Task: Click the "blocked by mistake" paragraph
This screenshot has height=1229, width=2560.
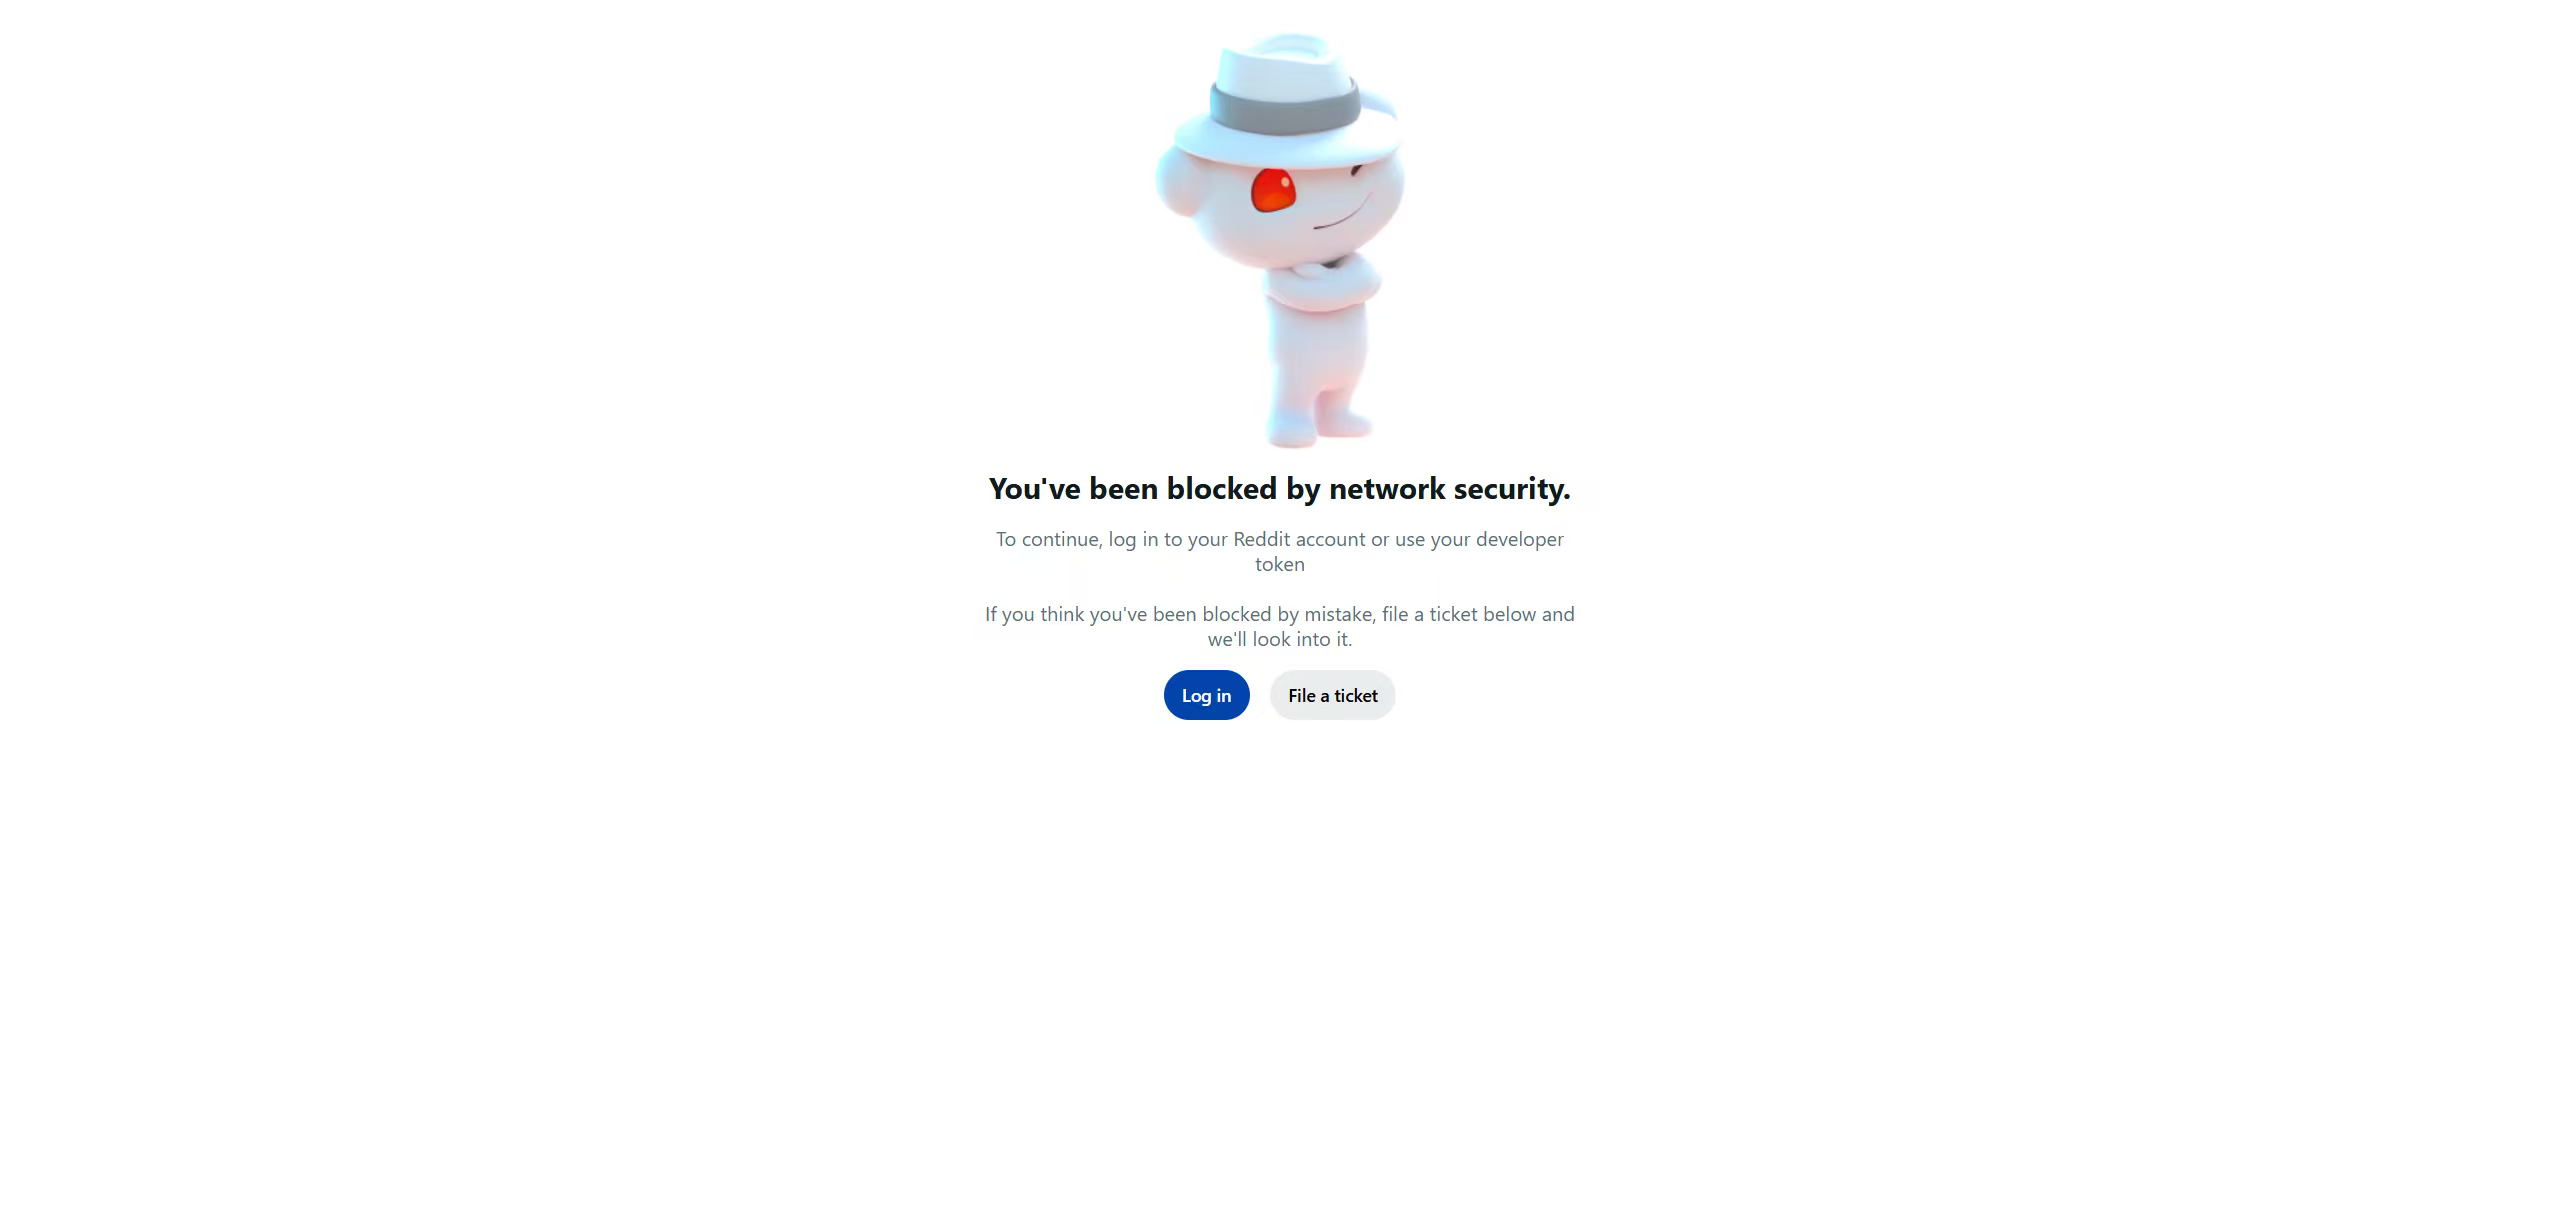Action: (x=1280, y=626)
